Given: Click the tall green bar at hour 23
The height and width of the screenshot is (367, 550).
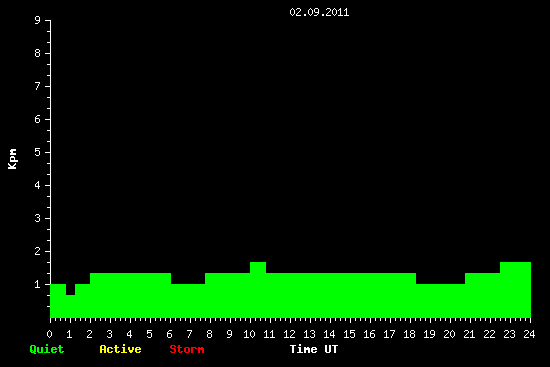Looking at the screenshot, I should [515, 290].
